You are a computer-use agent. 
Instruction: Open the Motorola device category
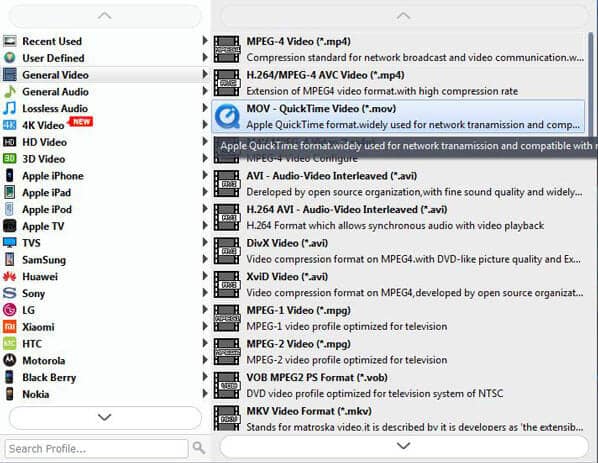[x=105, y=360]
